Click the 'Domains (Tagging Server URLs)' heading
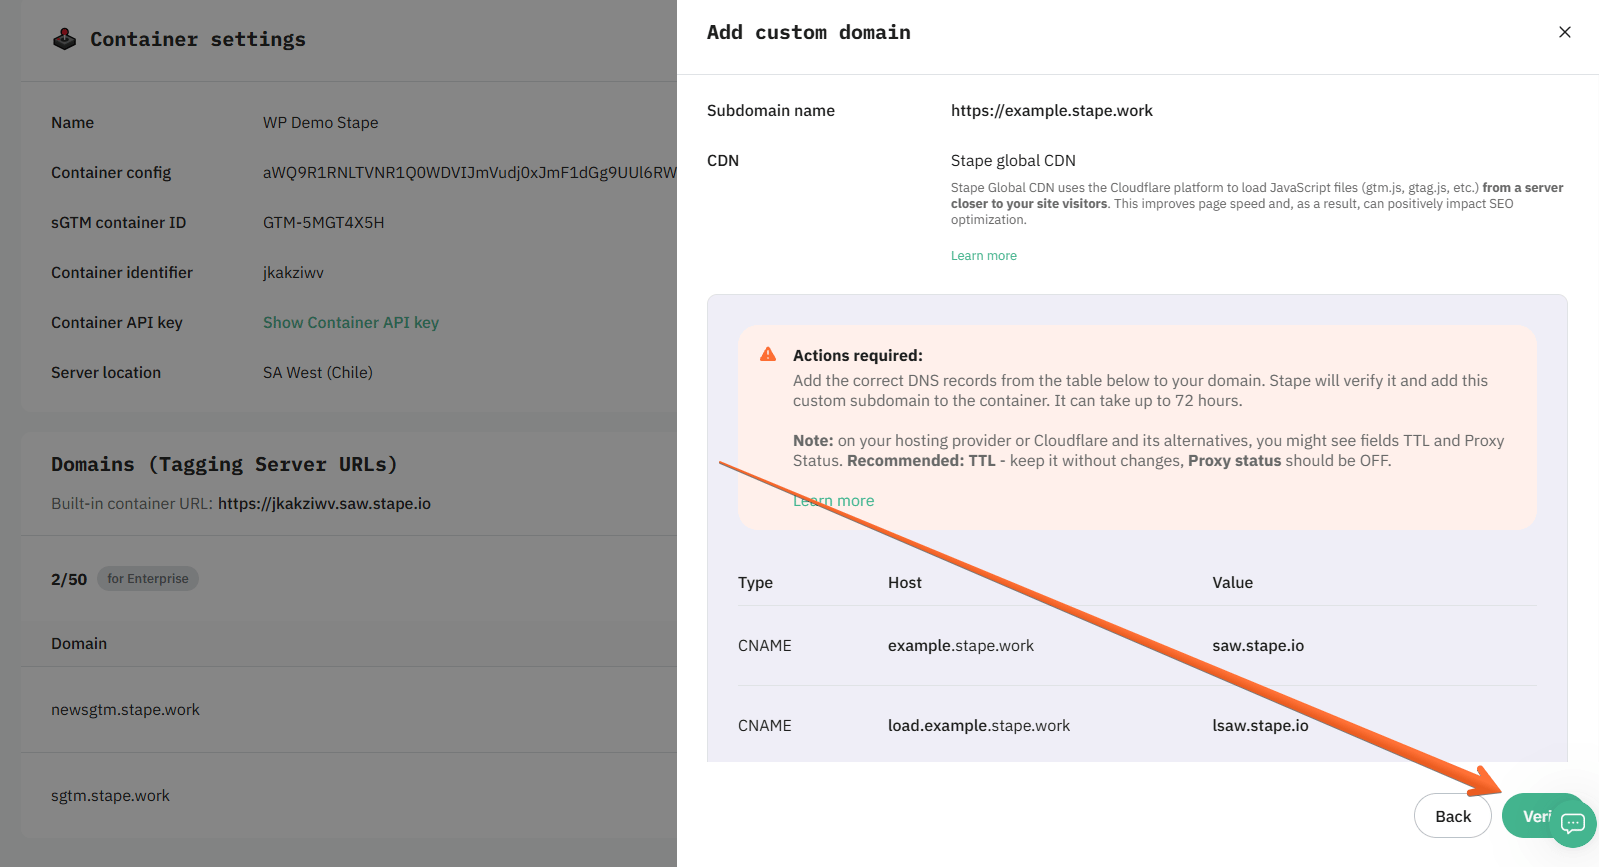This screenshot has height=867, width=1599. 224,464
